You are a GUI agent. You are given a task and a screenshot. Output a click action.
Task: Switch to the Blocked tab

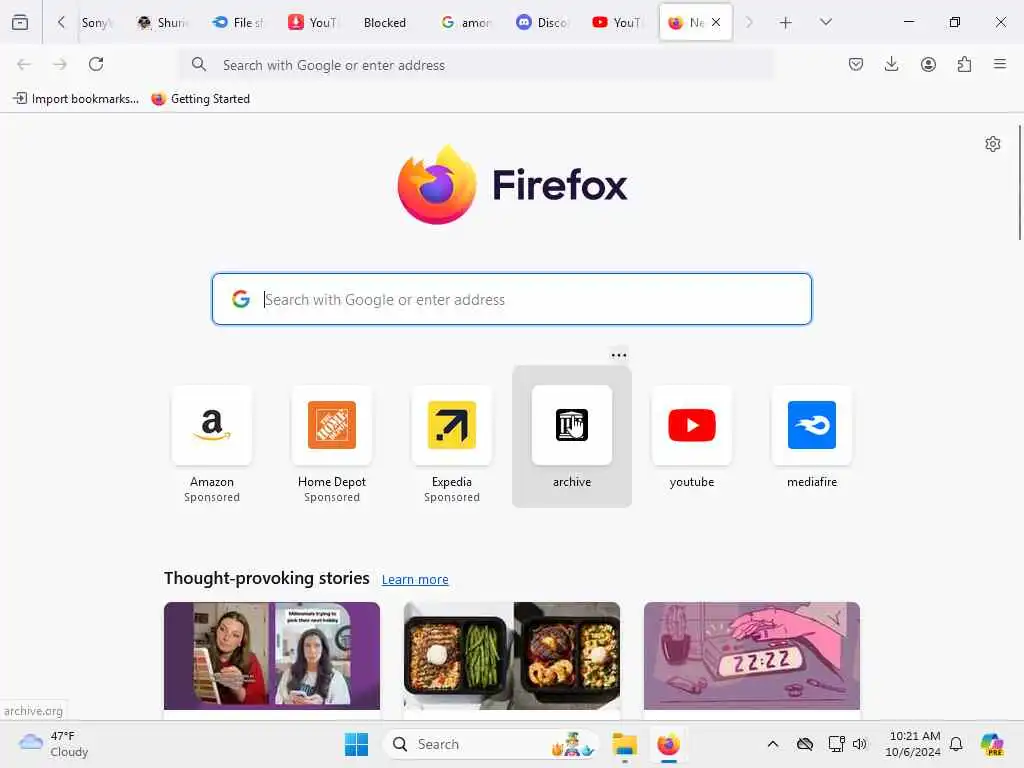[385, 23]
